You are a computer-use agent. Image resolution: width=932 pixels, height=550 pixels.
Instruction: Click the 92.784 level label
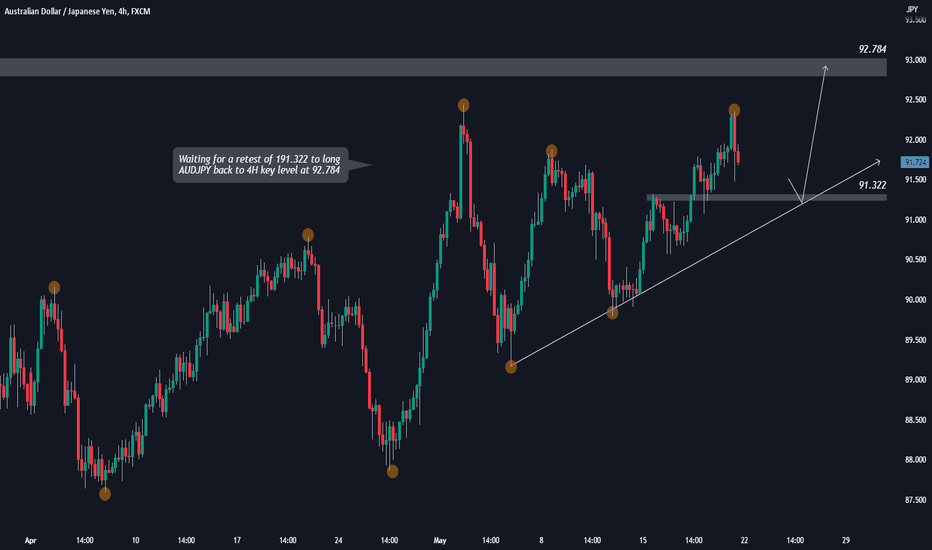[x=872, y=49]
